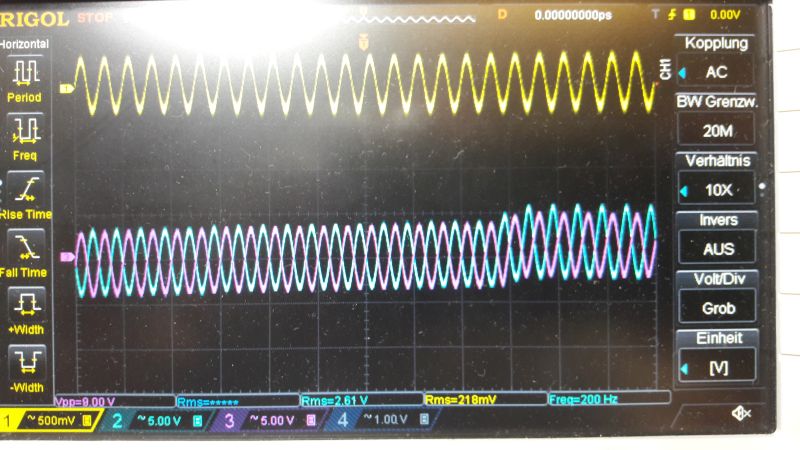Select channel 2 tab showing 5.00 V
800x450 pixels.
point(157,421)
